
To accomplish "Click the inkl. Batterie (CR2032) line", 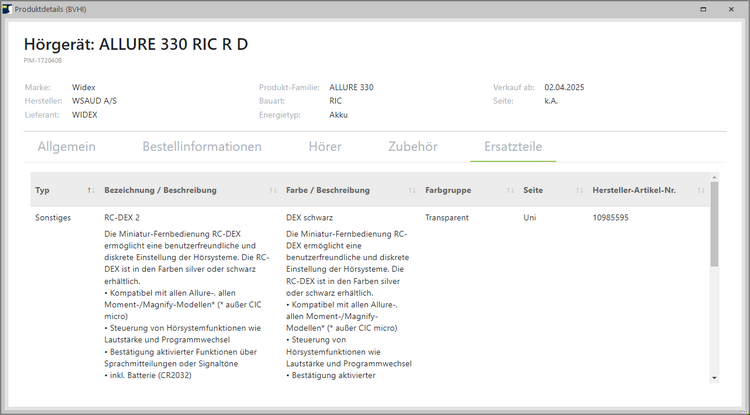I will point(148,375).
